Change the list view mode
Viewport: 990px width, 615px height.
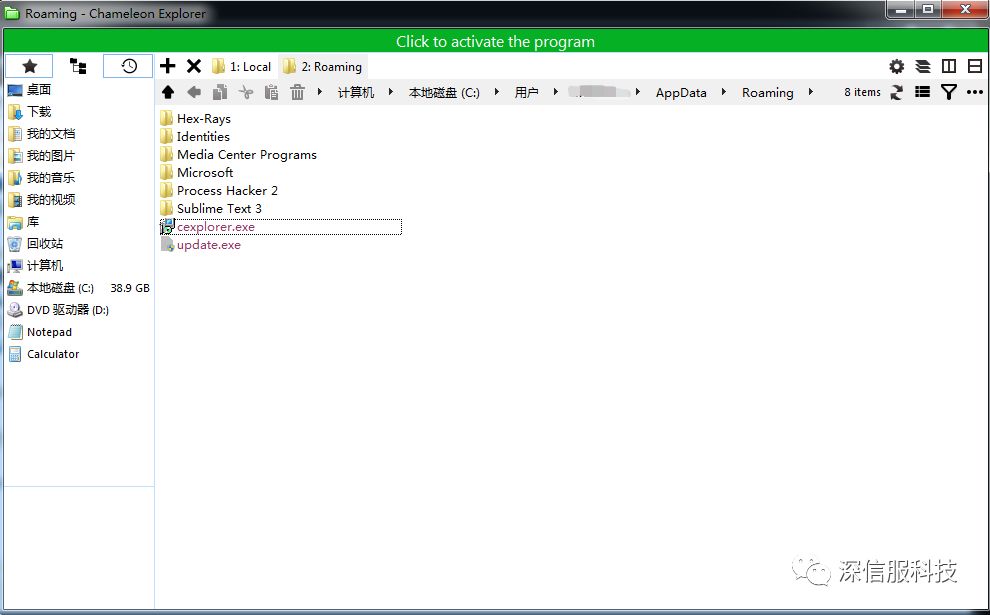click(x=922, y=92)
